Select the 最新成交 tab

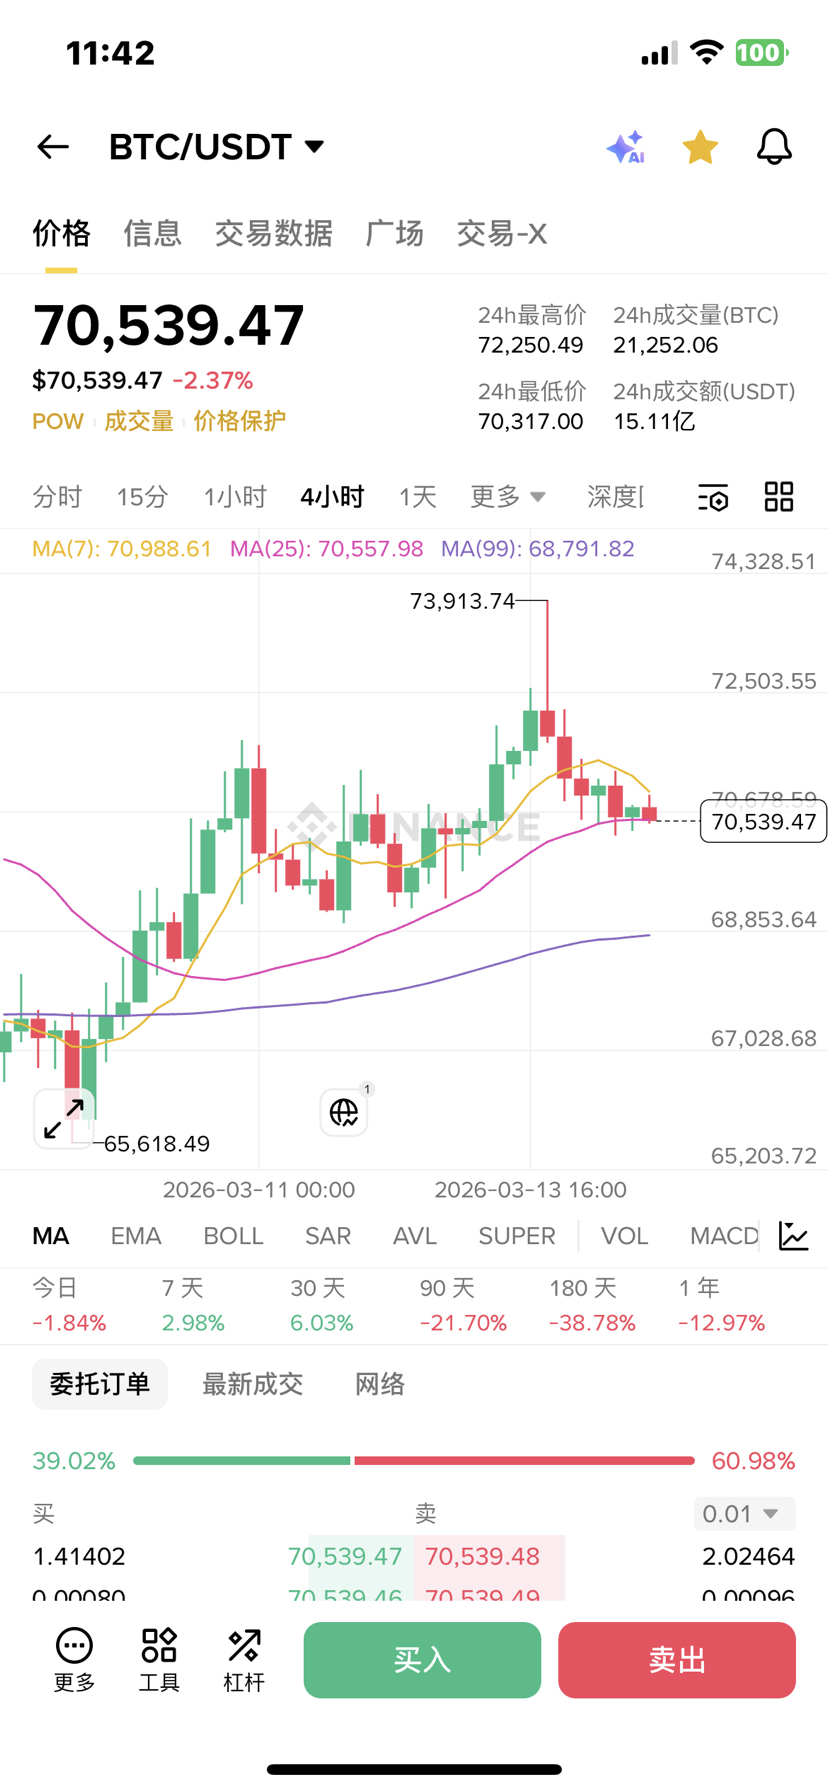[x=252, y=1384]
